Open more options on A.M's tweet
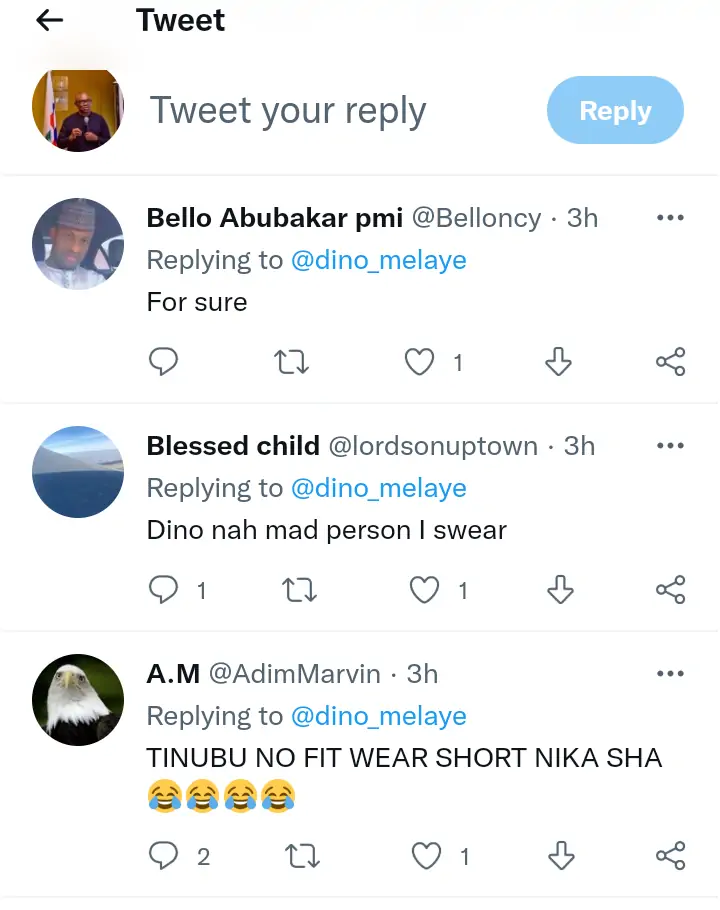This screenshot has height=910, width=720. tap(669, 674)
